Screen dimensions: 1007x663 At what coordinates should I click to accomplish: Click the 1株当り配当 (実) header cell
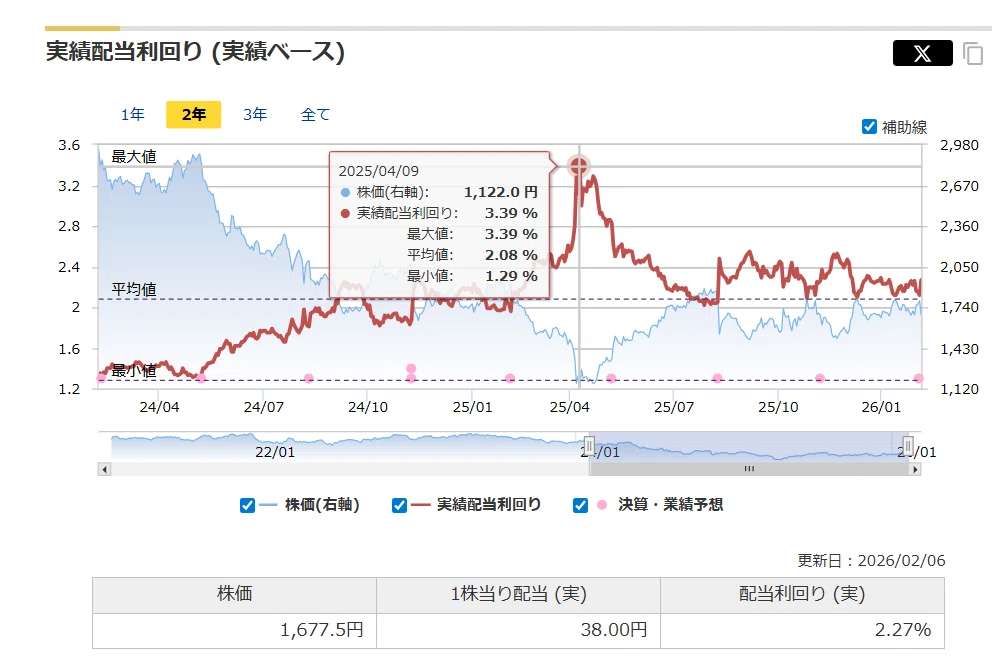[518, 595]
